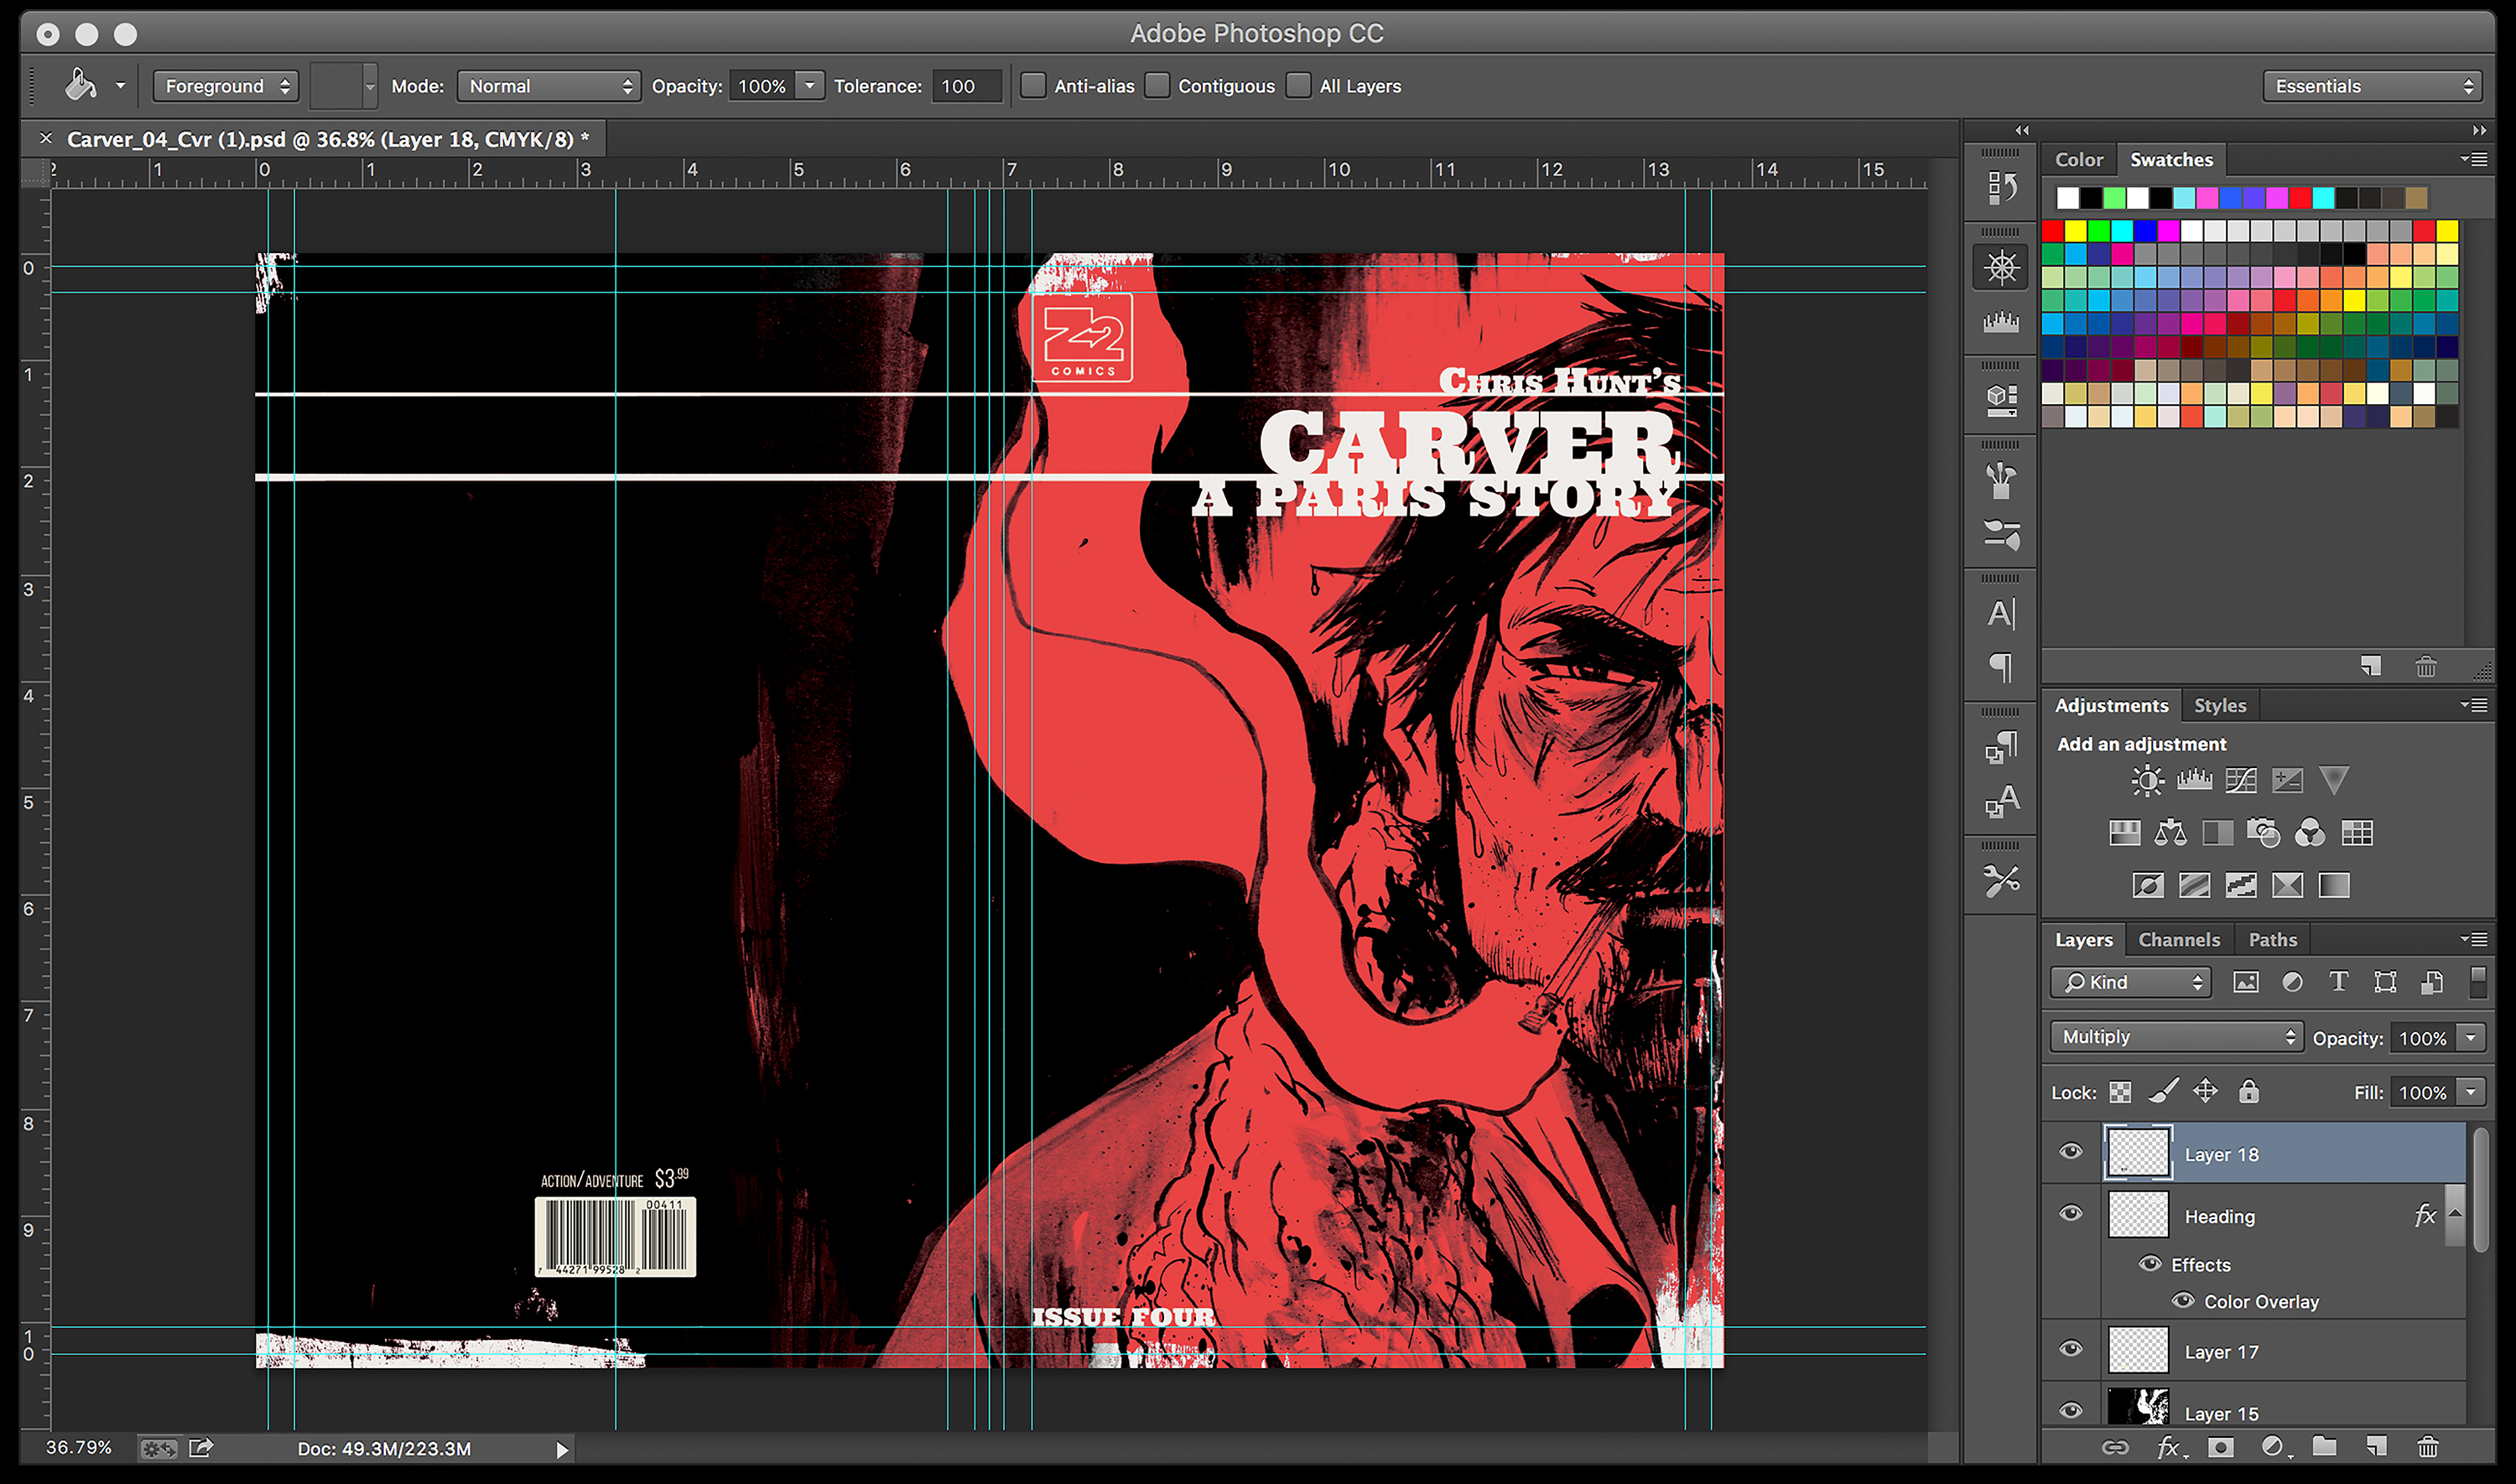Open the Essentials workspace dropdown
The image size is (2516, 1484).
[x=2372, y=86]
